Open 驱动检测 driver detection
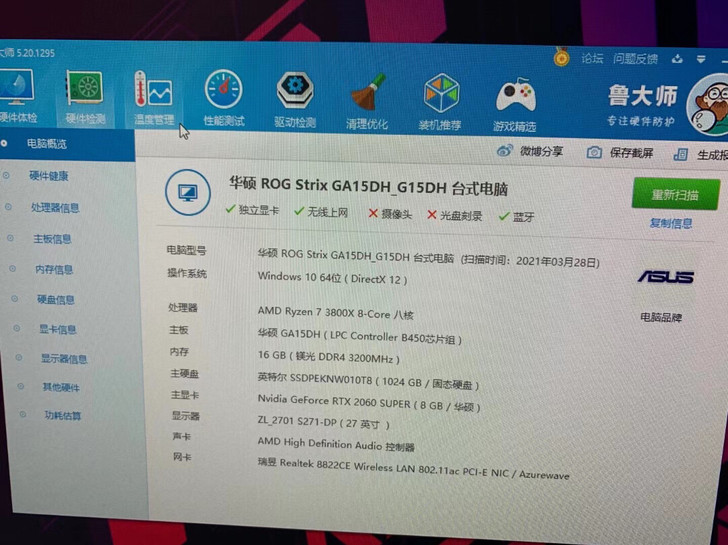 pos(295,100)
